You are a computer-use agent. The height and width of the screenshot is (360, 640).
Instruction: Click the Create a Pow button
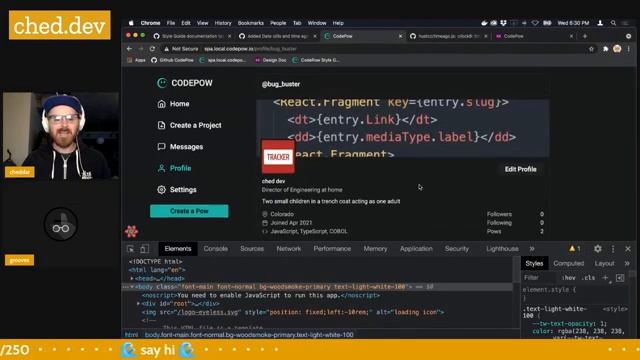189,211
